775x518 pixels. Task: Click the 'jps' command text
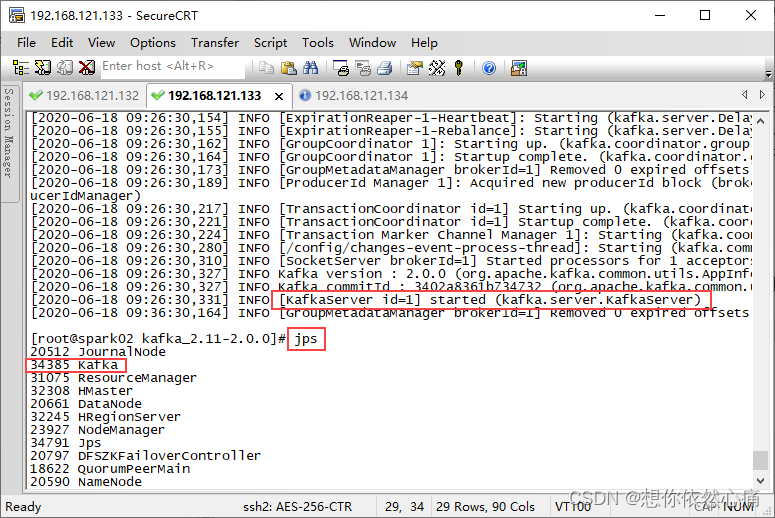click(306, 339)
